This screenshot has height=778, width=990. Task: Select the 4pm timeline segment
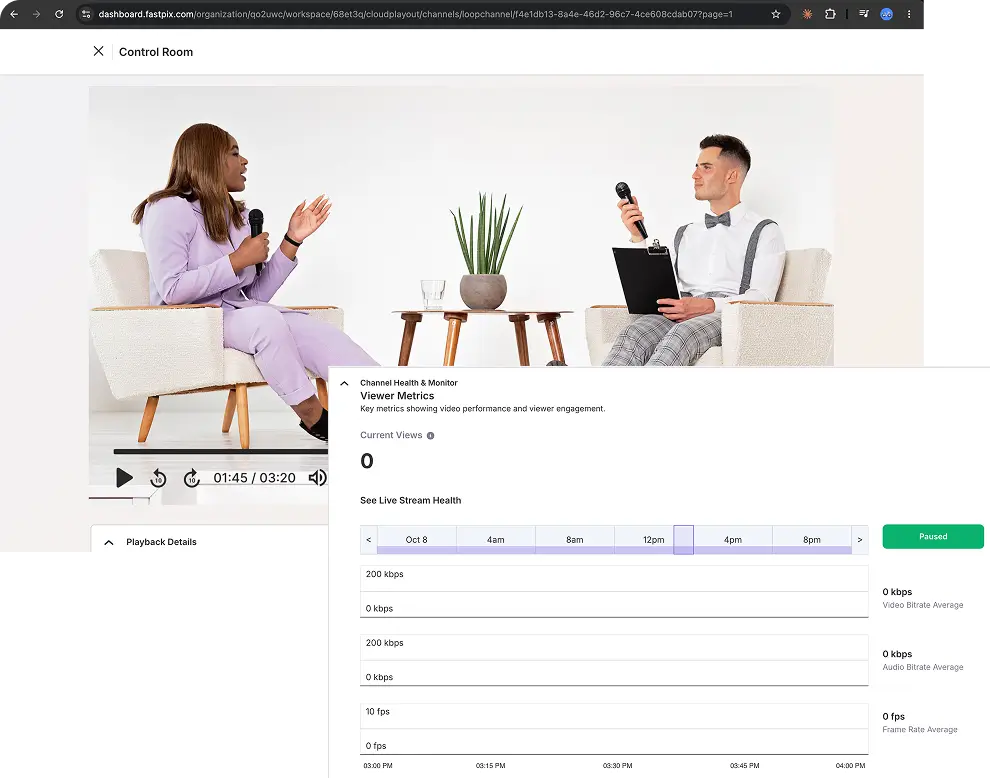pyautogui.click(x=733, y=540)
